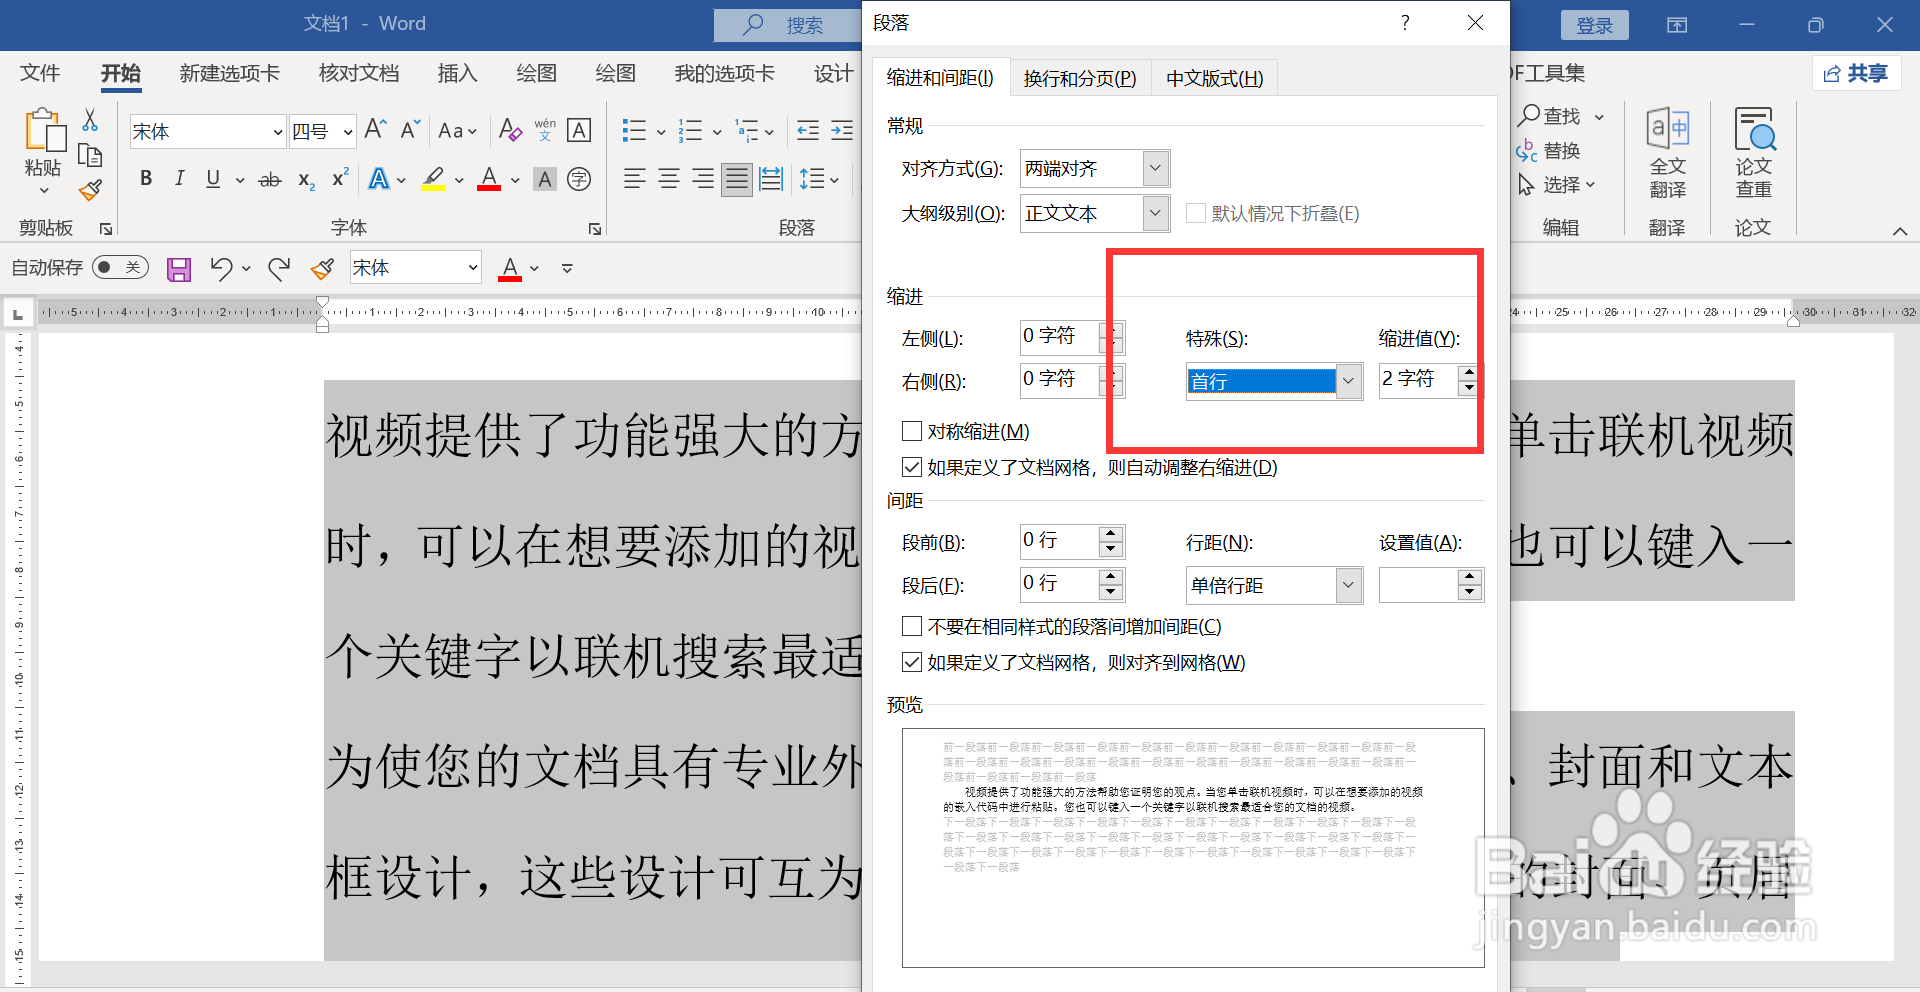Click the Cut scissors icon
This screenshot has height=992, width=1920.
point(90,120)
